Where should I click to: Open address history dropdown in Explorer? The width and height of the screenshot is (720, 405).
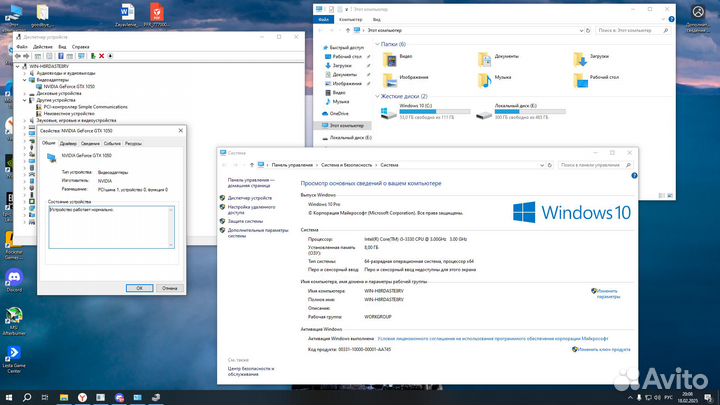(581, 30)
